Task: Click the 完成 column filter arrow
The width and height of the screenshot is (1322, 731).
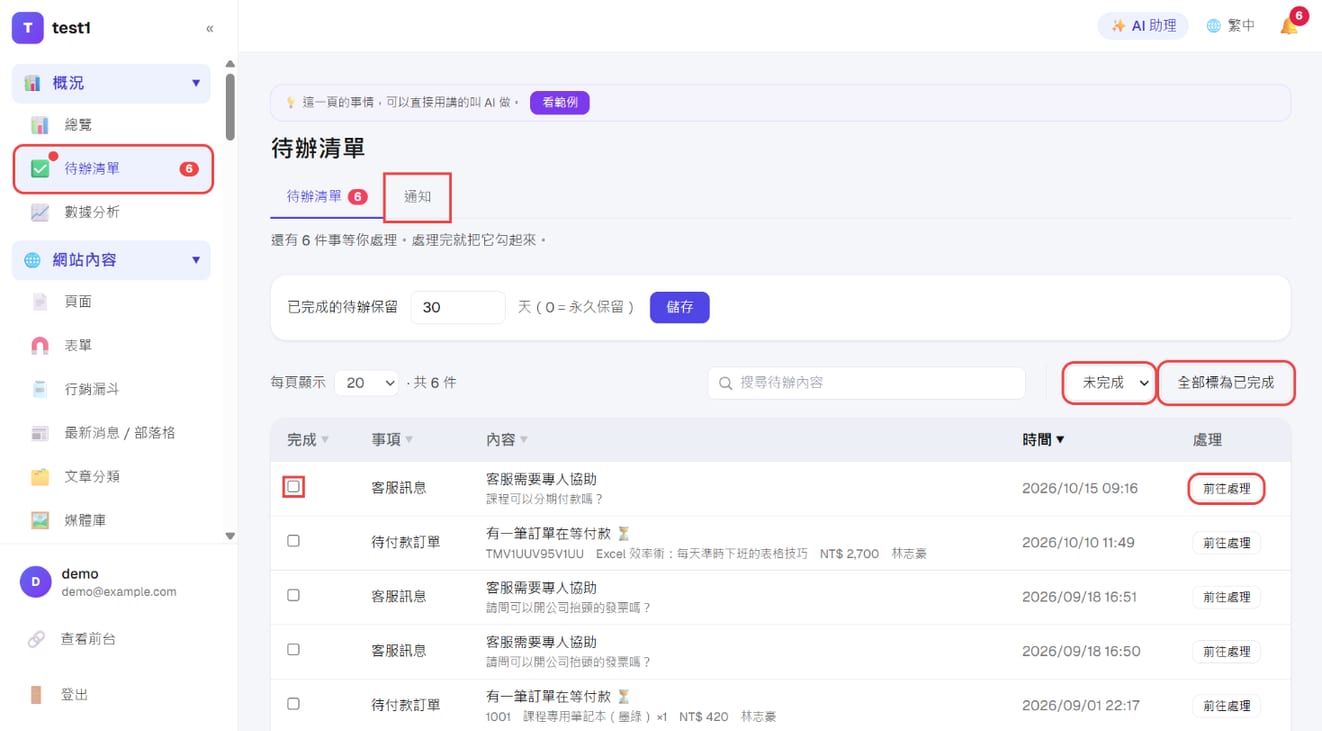Action: click(325, 441)
